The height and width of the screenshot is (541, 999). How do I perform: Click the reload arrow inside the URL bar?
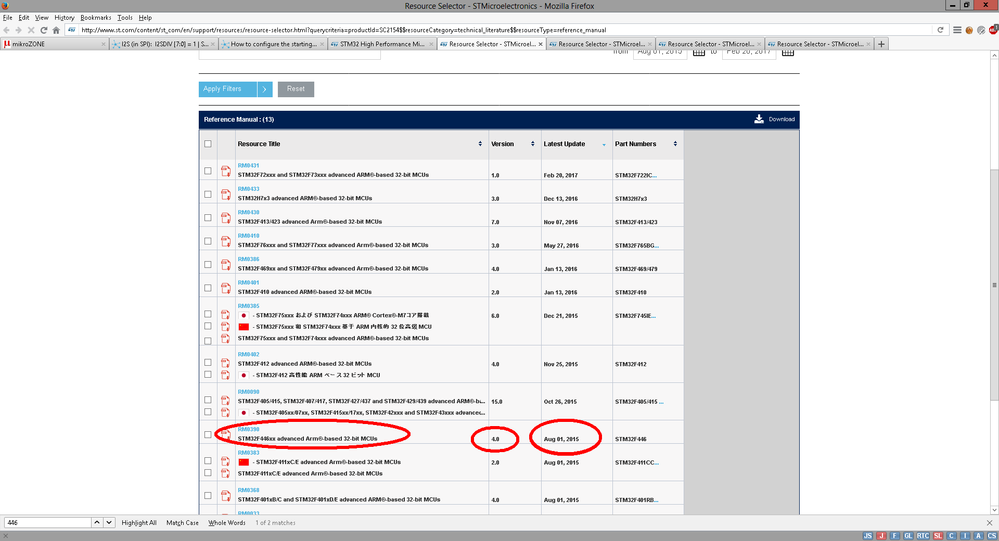(940, 30)
